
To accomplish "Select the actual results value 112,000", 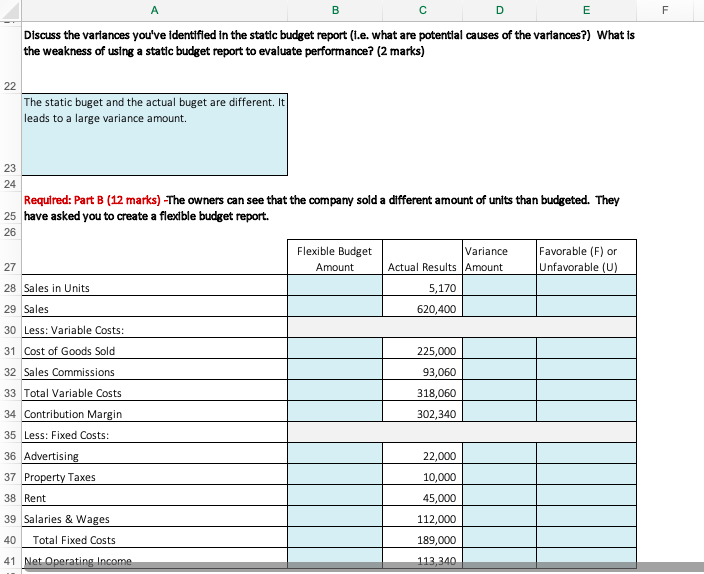I will tap(422, 516).
